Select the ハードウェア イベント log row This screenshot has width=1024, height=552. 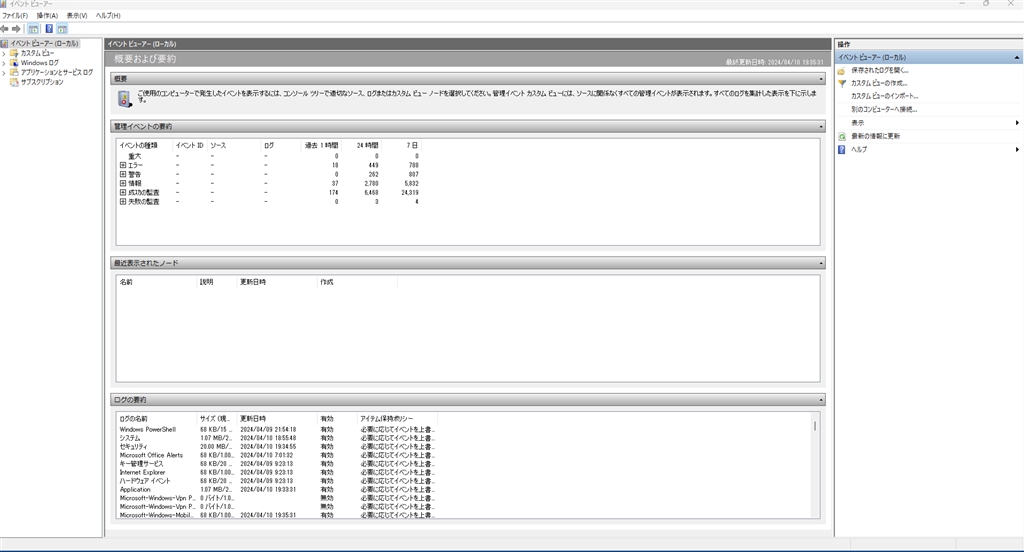click(x=276, y=481)
